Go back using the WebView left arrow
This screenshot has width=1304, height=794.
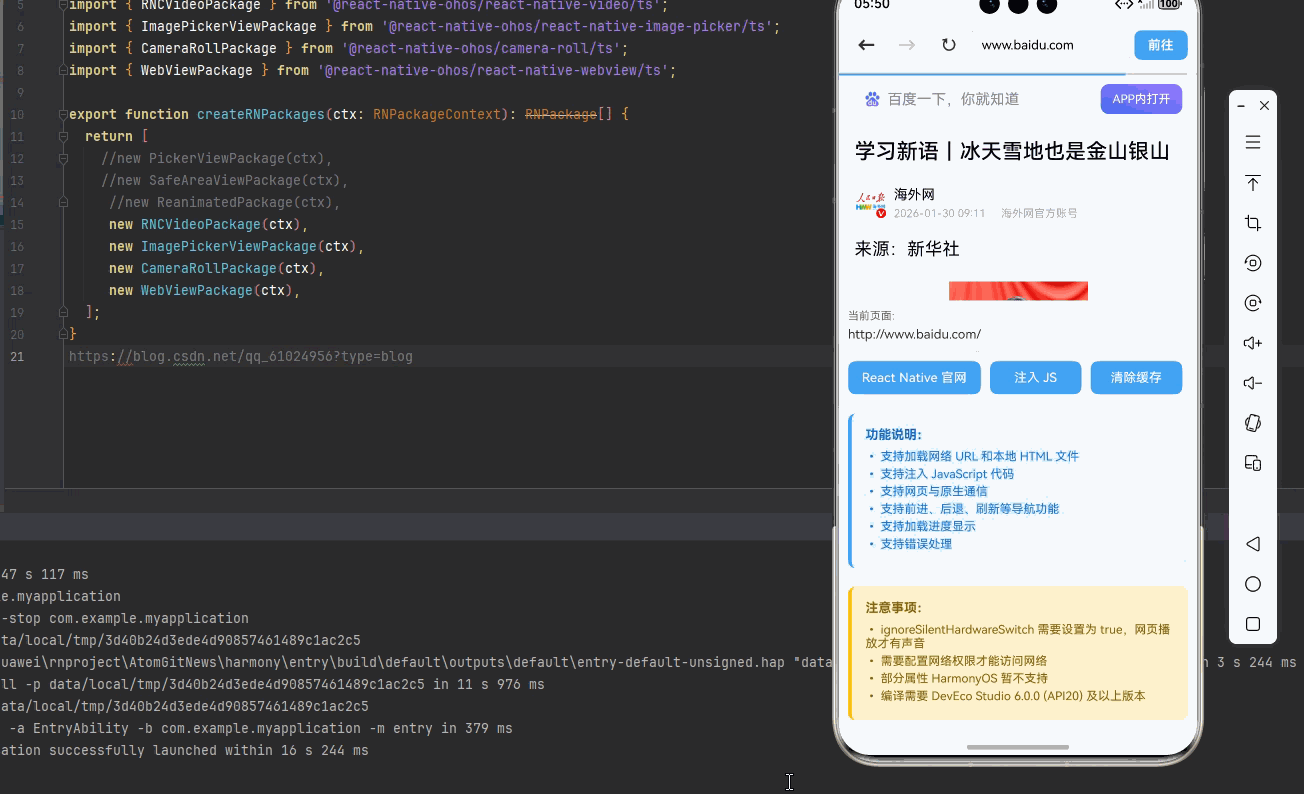point(866,45)
